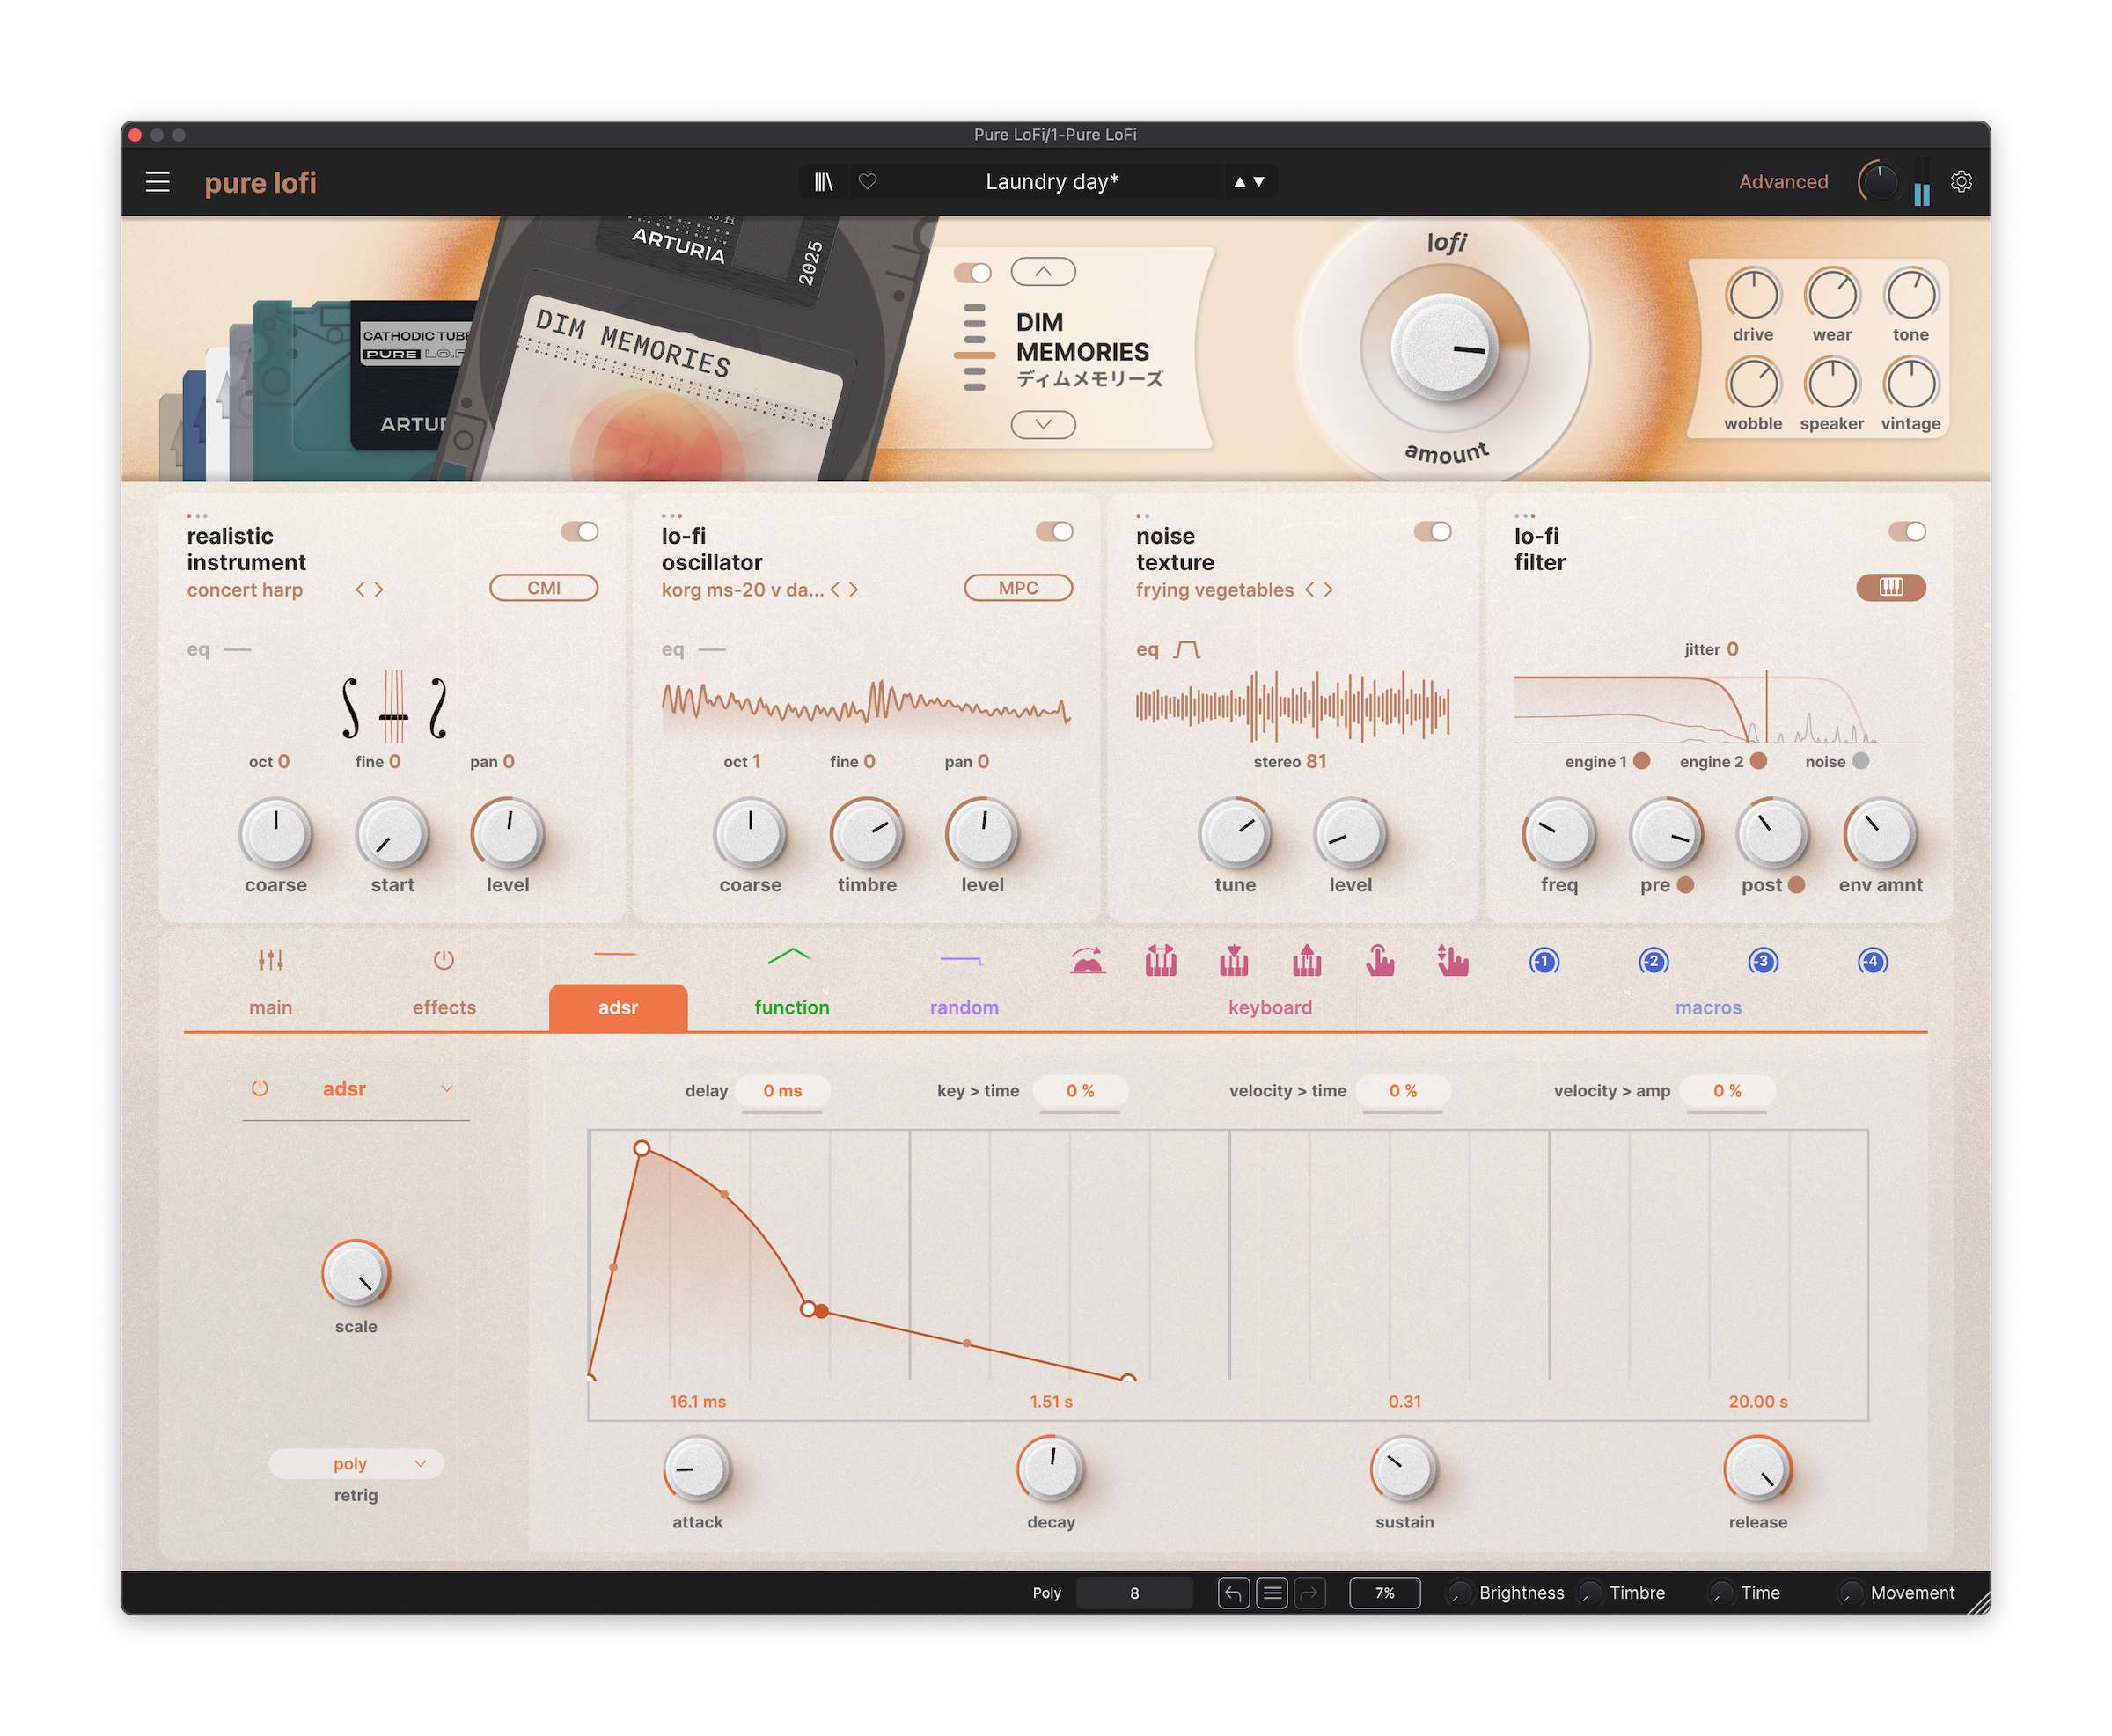The width and height of the screenshot is (2112, 1736).
Task: Favorite the preset with heart icon
Action: (x=867, y=182)
